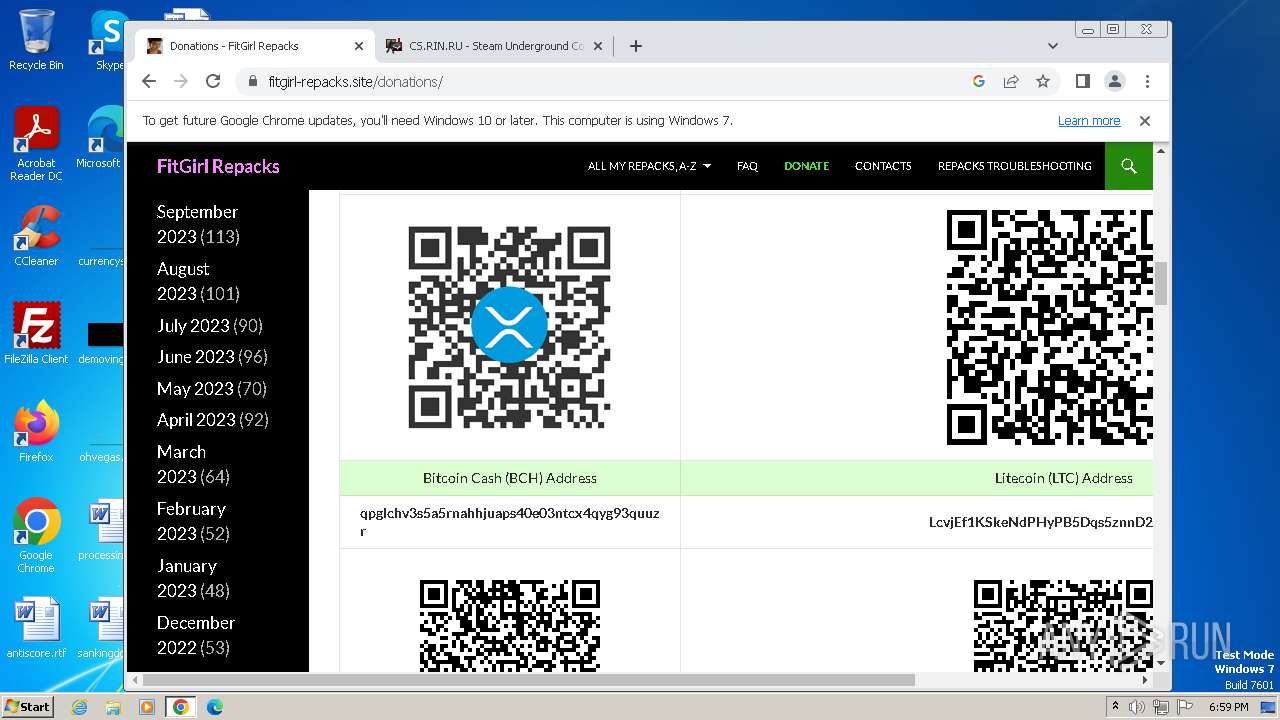
Task: Open Skype desktop shortcut
Action: point(108,40)
